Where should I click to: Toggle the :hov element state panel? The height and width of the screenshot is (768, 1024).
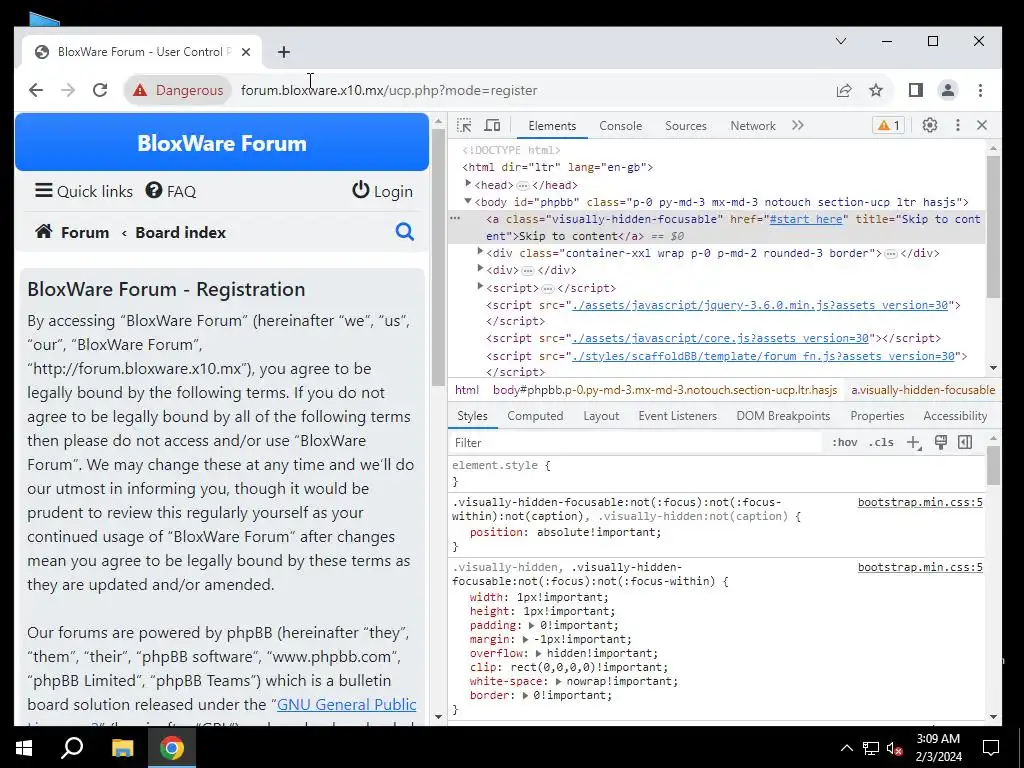click(x=844, y=443)
